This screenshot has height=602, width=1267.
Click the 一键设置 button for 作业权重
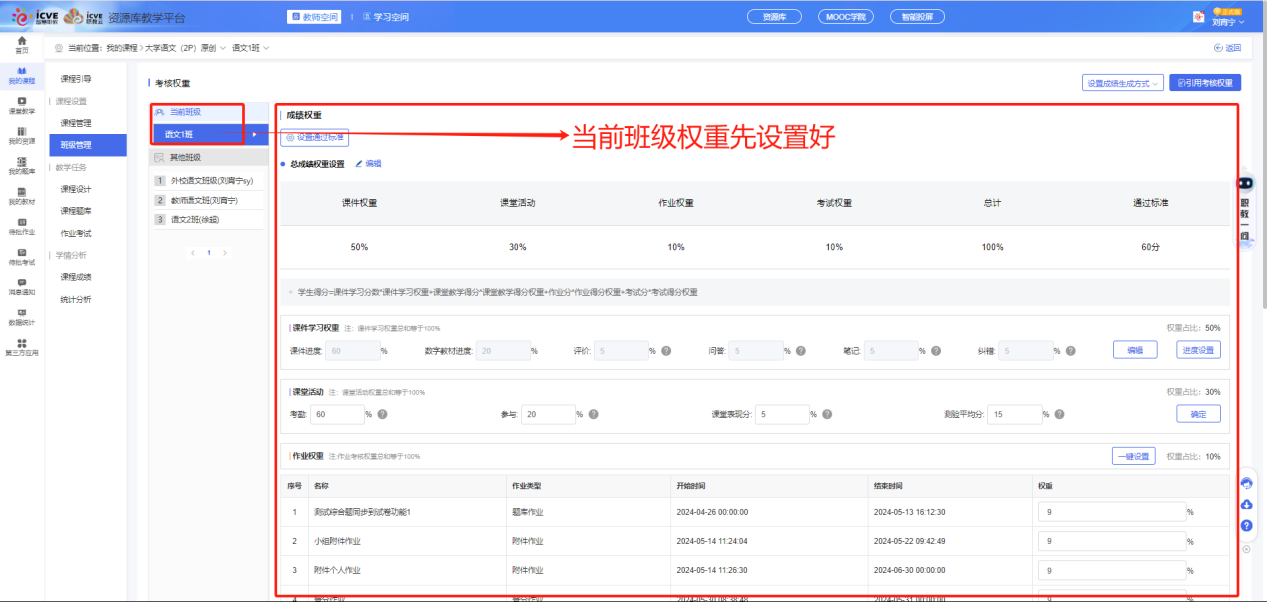(1133, 456)
